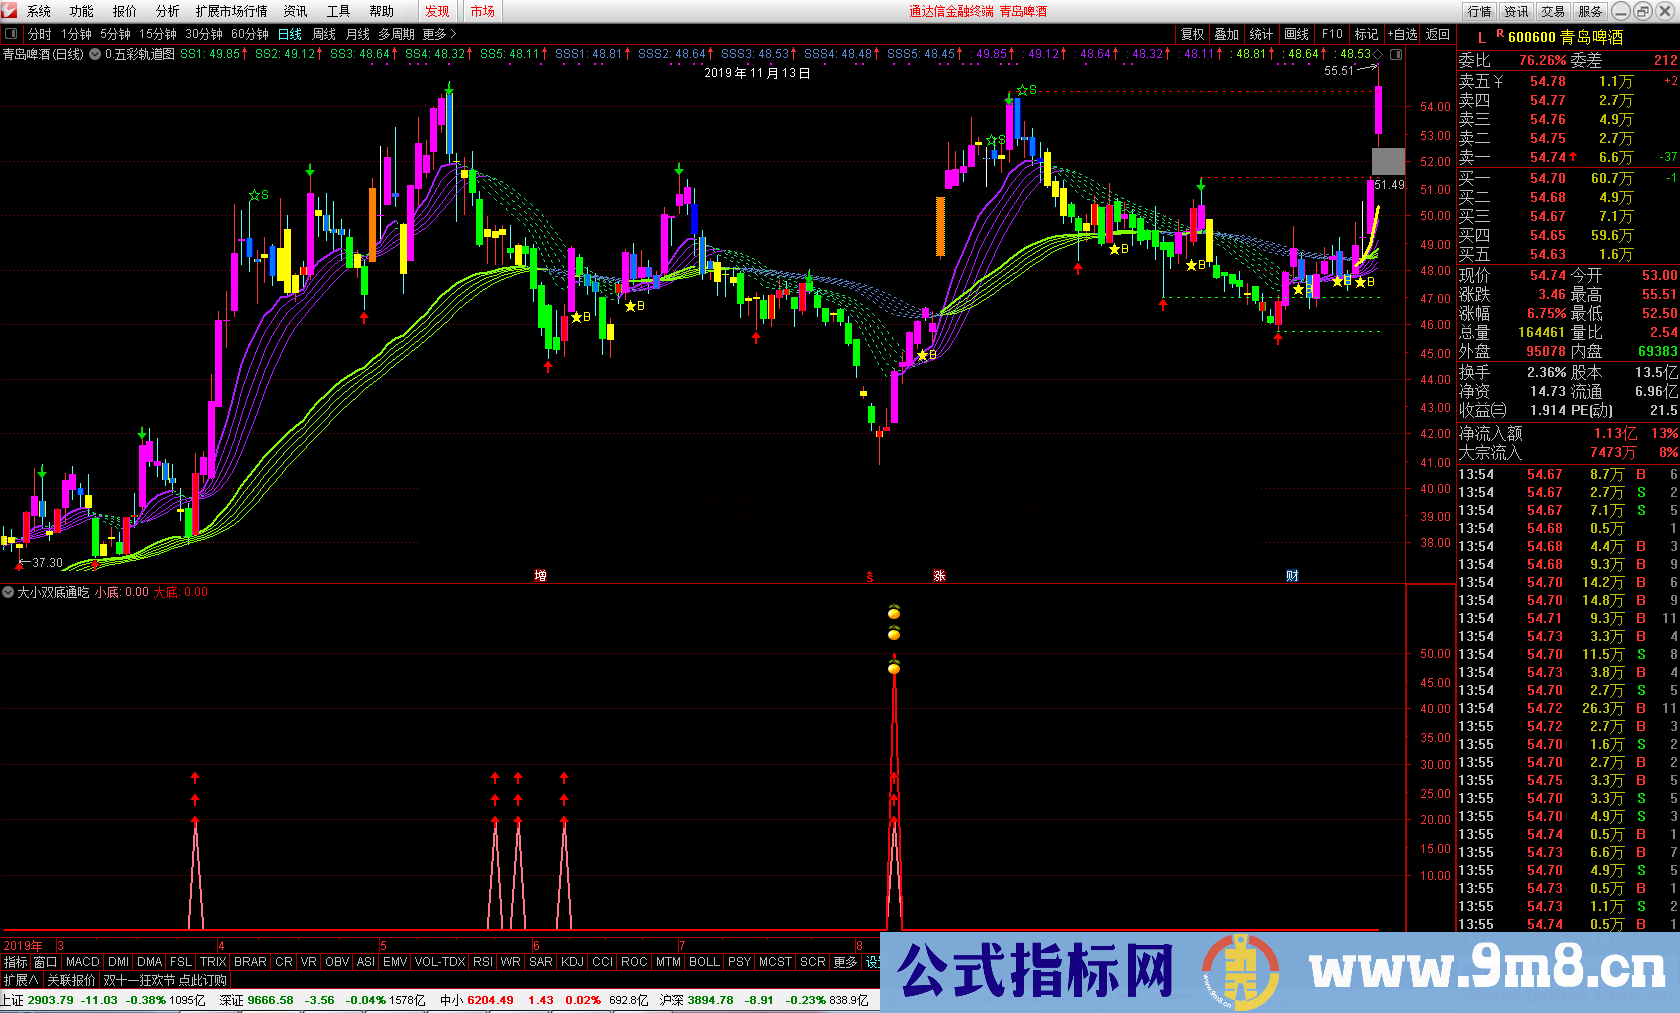Click the 画线 drawing tool button
Image resolution: width=1680 pixels, height=1013 pixels.
[x=1297, y=34]
